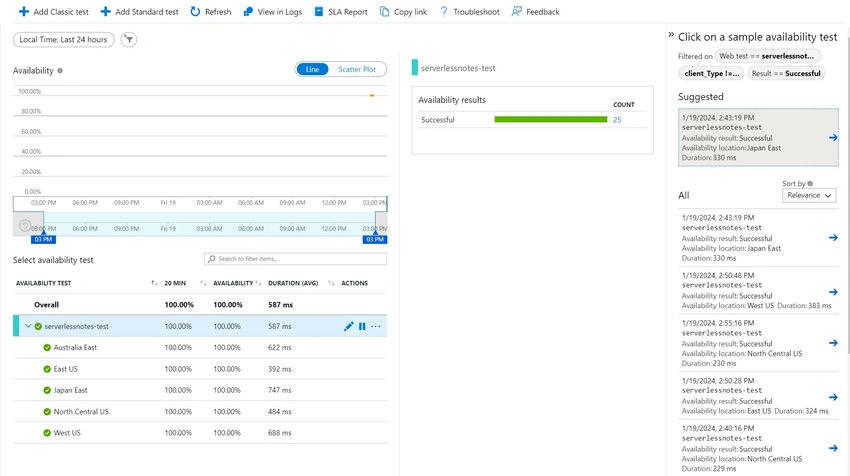The width and height of the screenshot is (850, 476).
Task: Open All list 2:43:19 PM Japan East sample
Action: [x=758, y=238]
